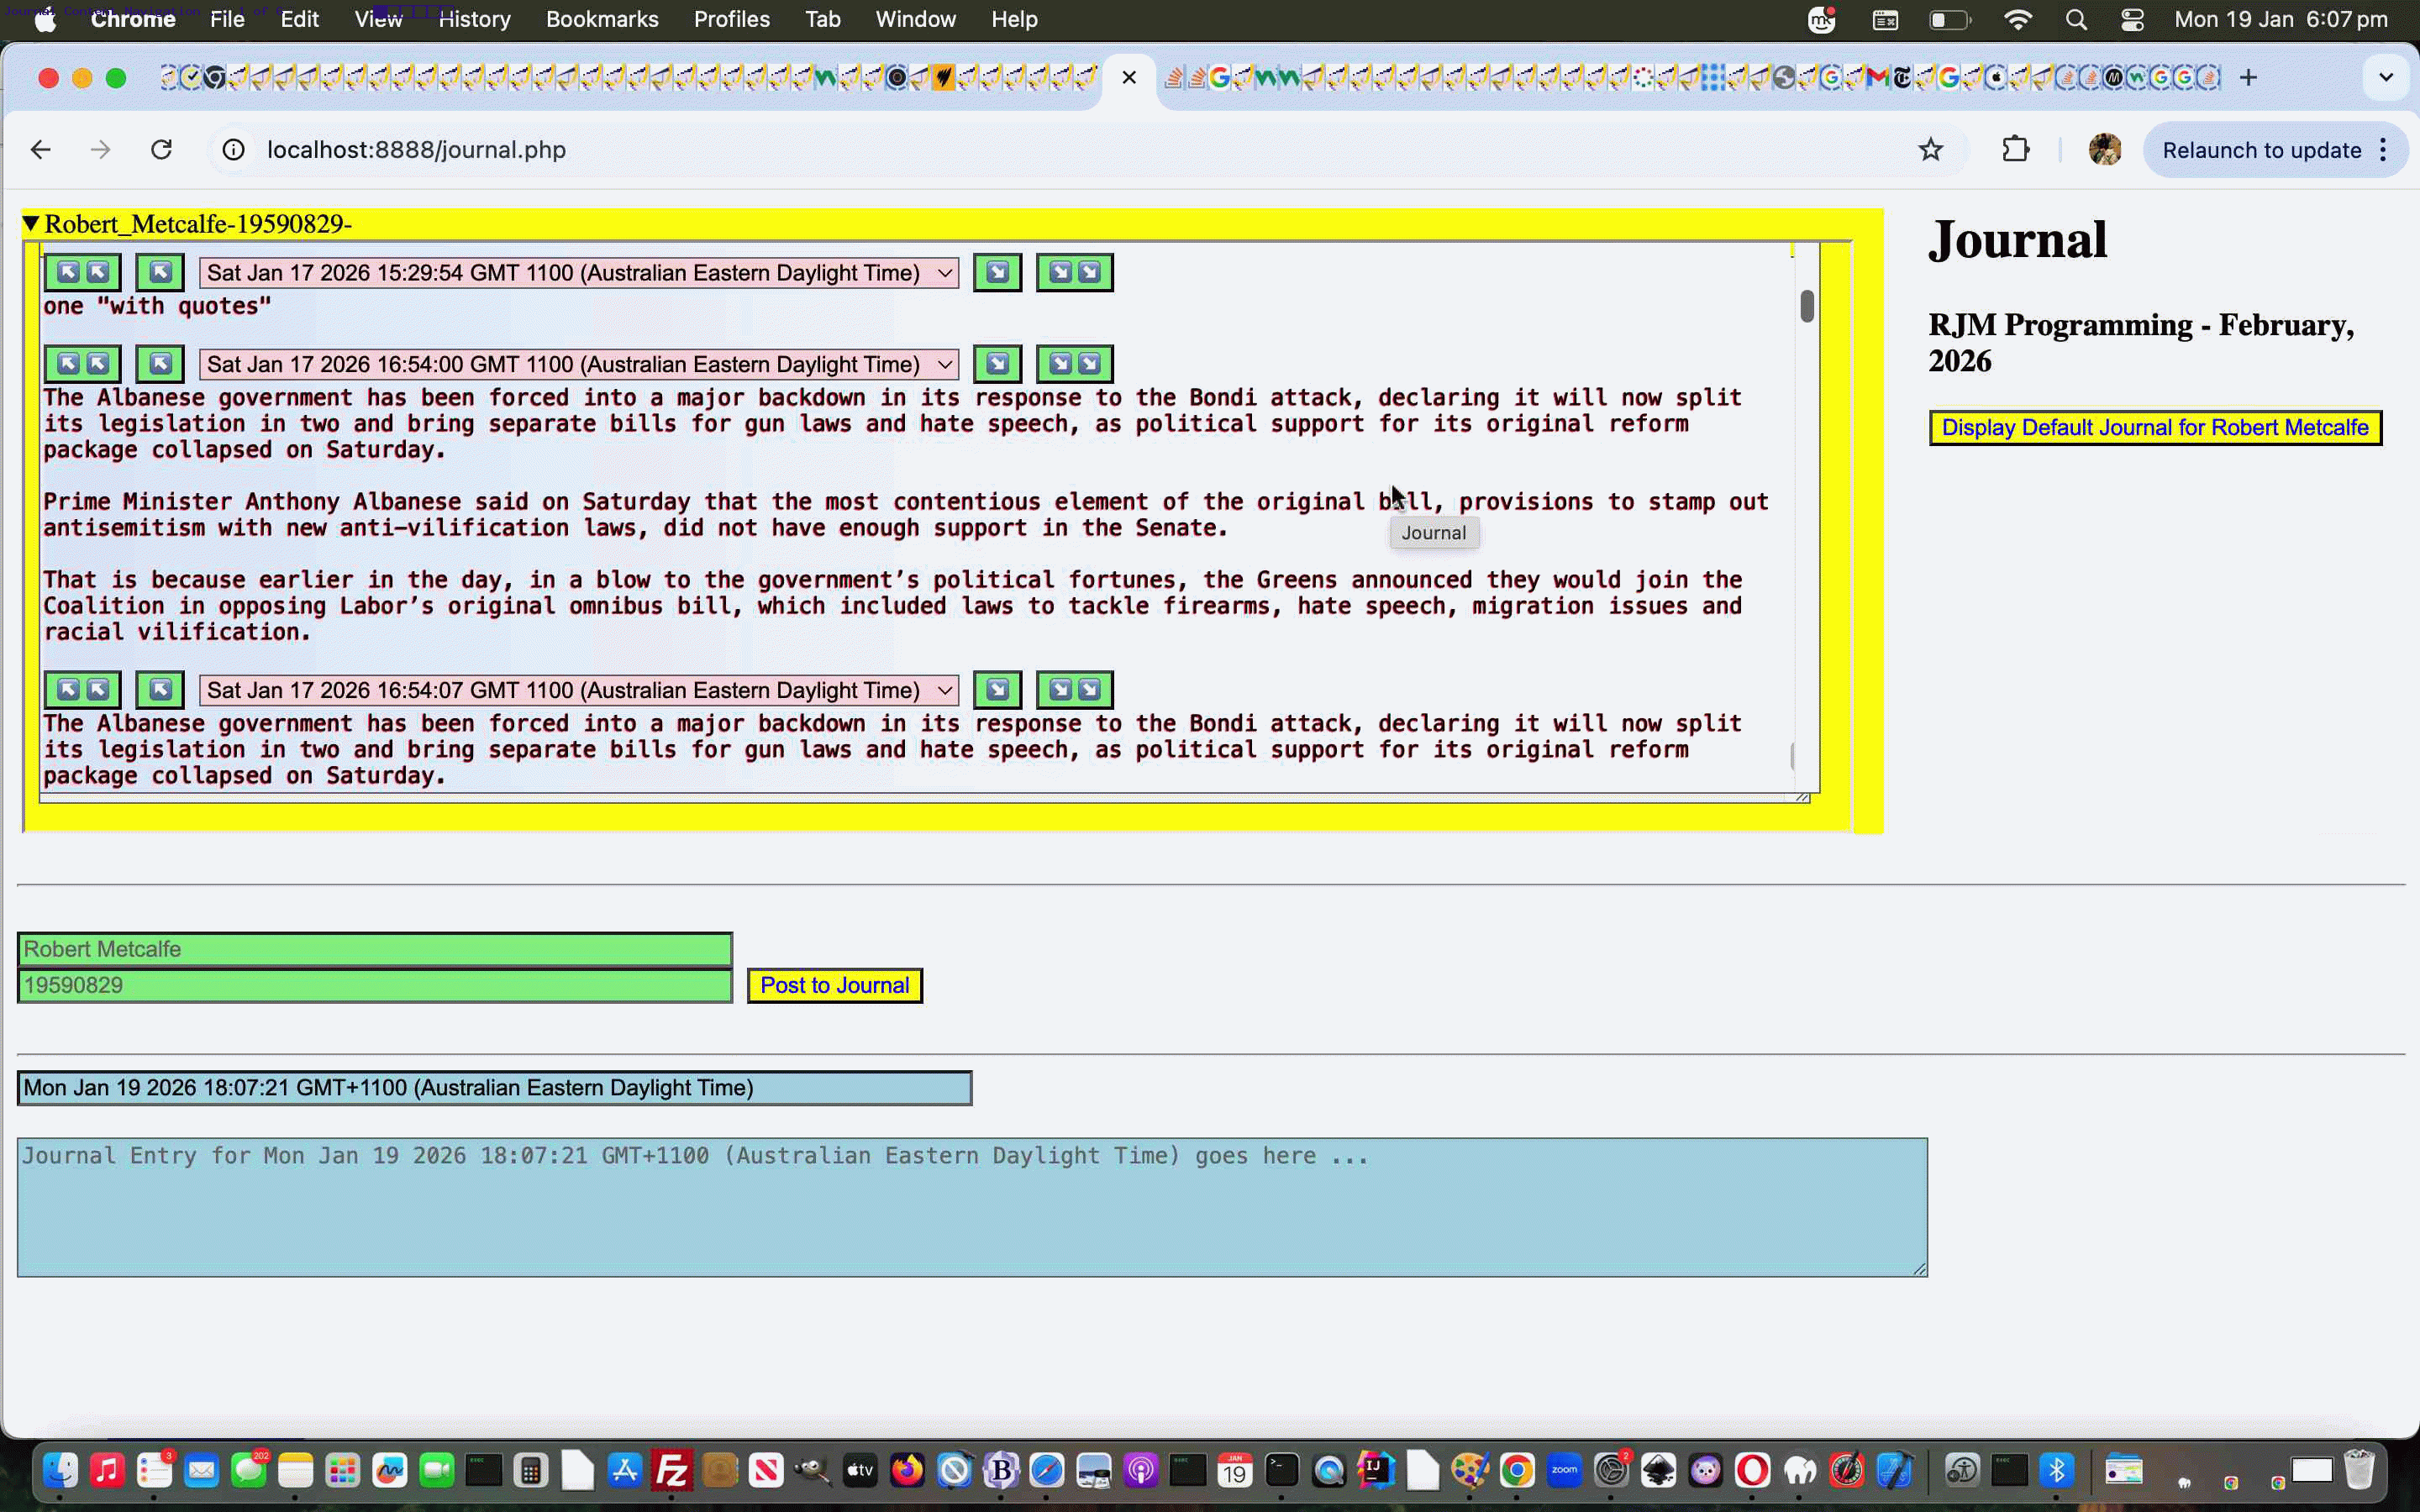Image resolution: width=2420 pixels, height=1512 pixels.
Task: Open date dropdown showing 16:54:07 entry
Action: [578, 690]
